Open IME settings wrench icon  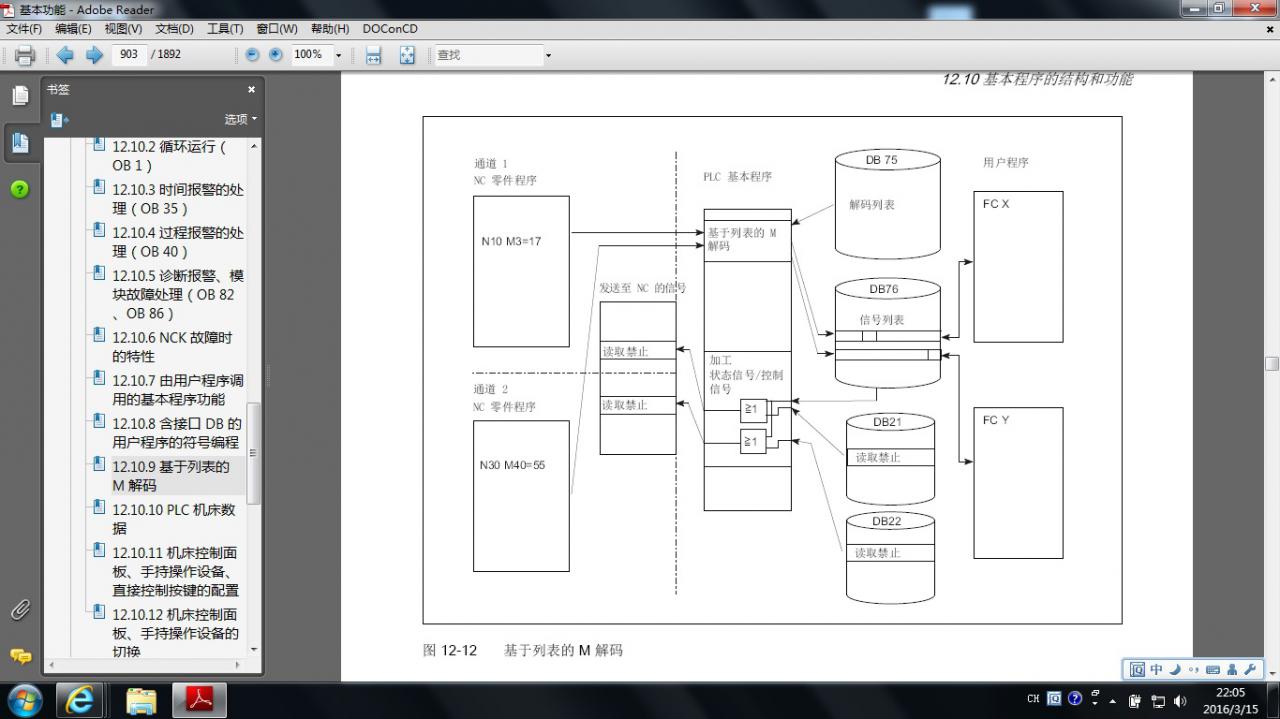point(1250,670)
